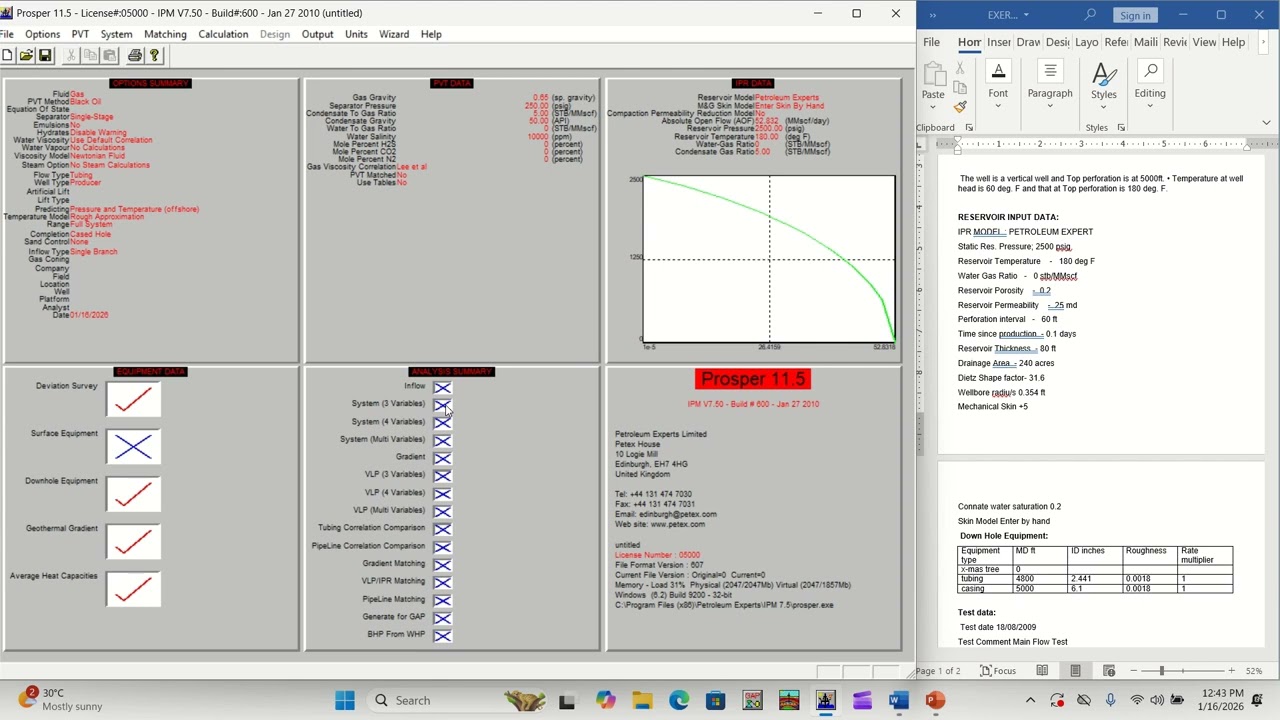Viewport: 1280px width, 720px height.
Task: Open the Matching menu in Prosper
Action: (x=165, y=34)
